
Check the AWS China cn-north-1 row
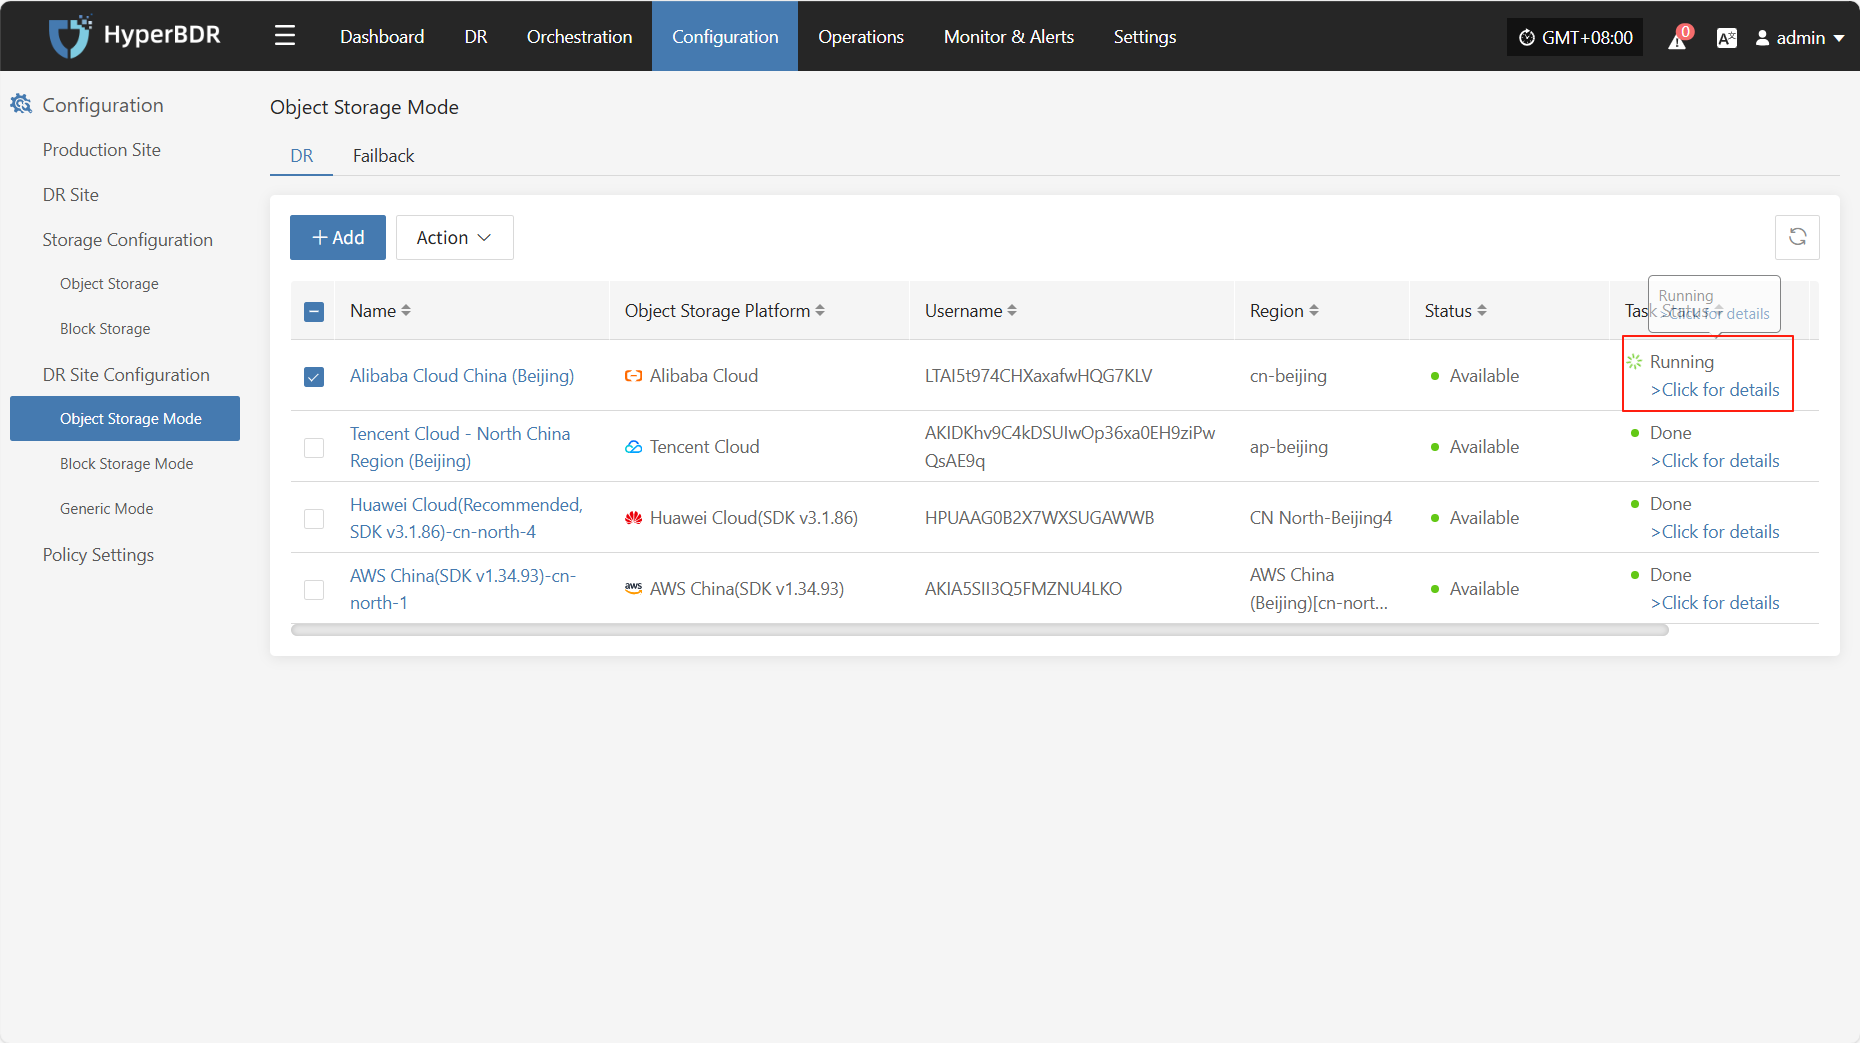(x=314, y=589)
